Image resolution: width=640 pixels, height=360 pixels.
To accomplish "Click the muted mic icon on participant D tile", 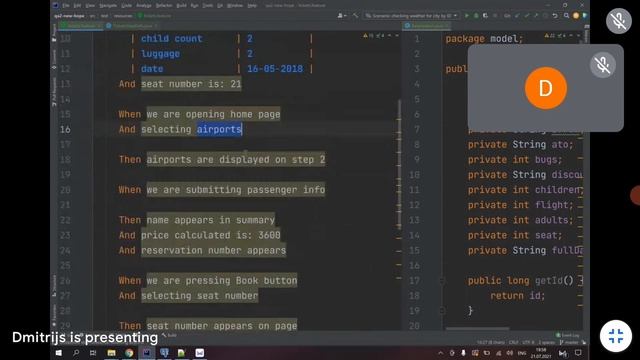I will coord(602,65).
